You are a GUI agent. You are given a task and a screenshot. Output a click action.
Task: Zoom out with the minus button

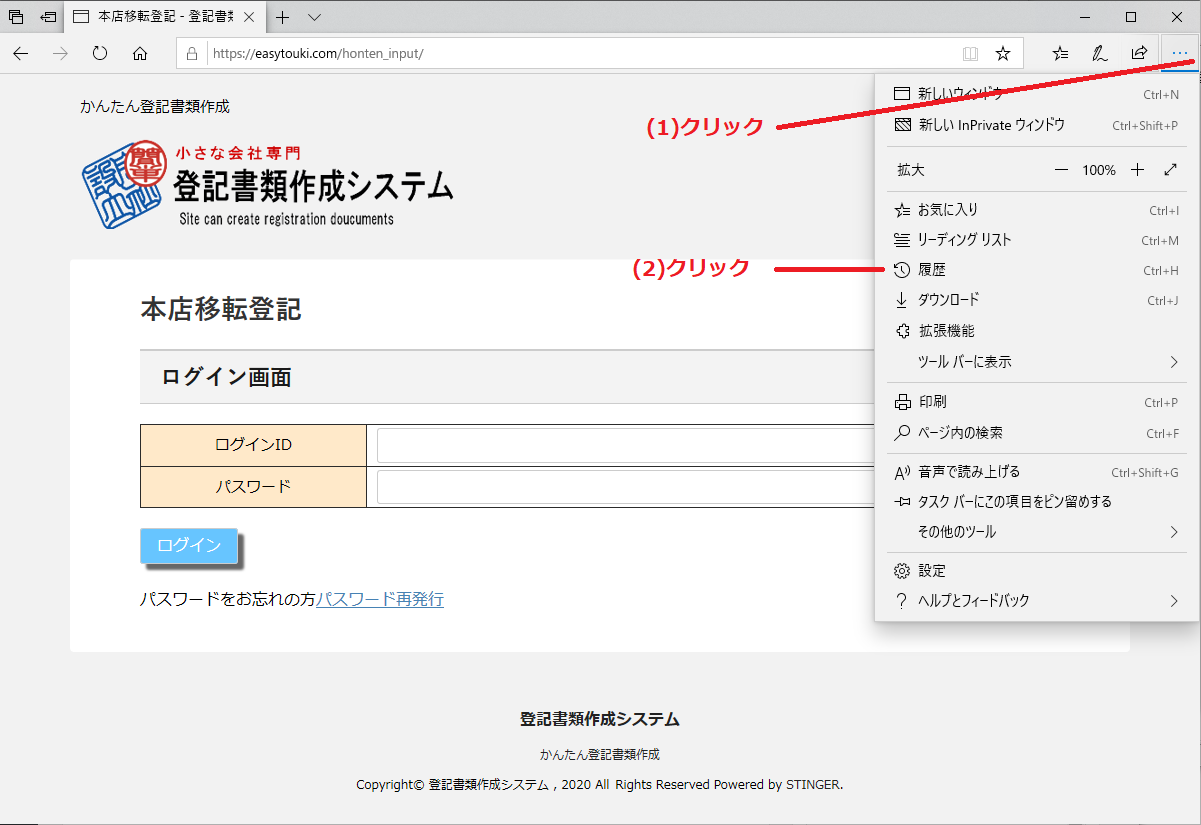click(1061, 170)
